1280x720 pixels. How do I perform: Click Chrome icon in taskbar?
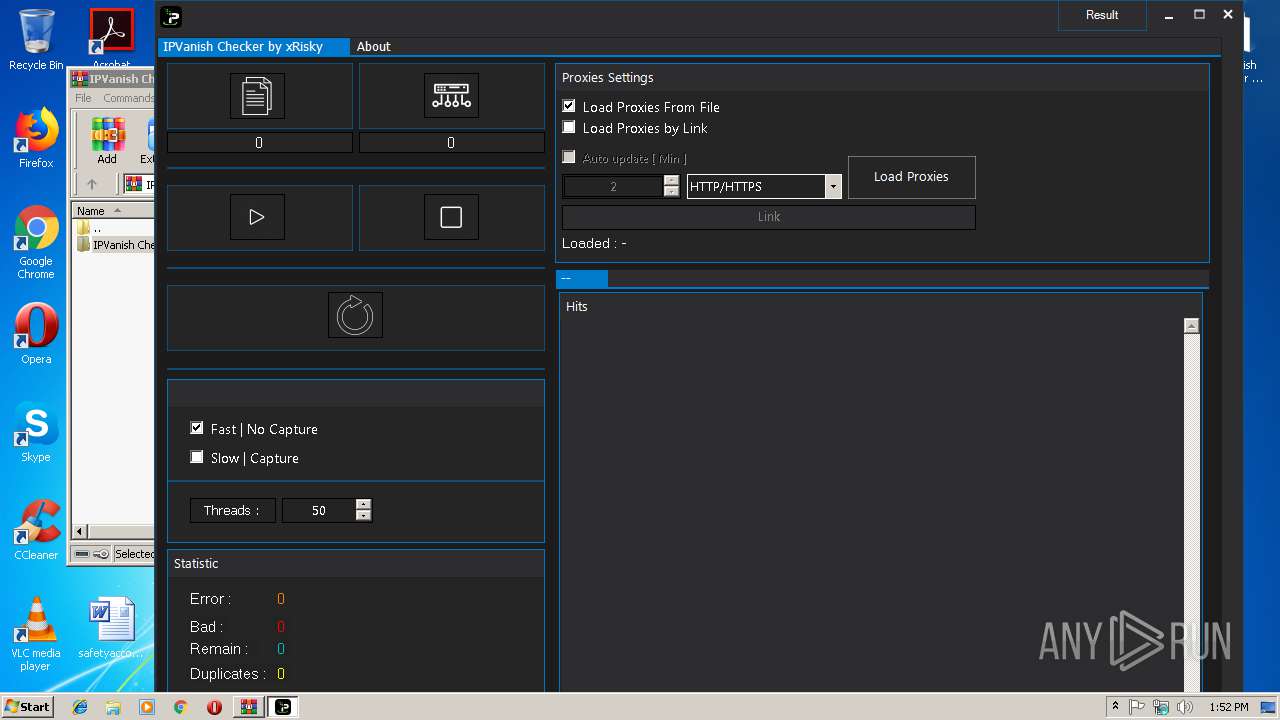tap(180, 707)
